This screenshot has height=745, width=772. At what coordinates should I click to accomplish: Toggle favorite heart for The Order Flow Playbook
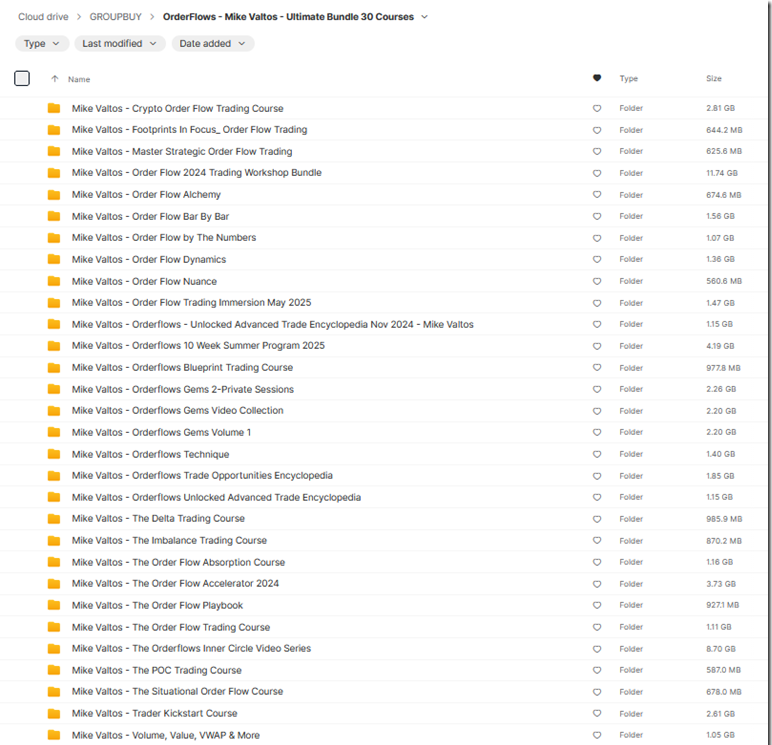pyautogui.click(x=597, y=606)
